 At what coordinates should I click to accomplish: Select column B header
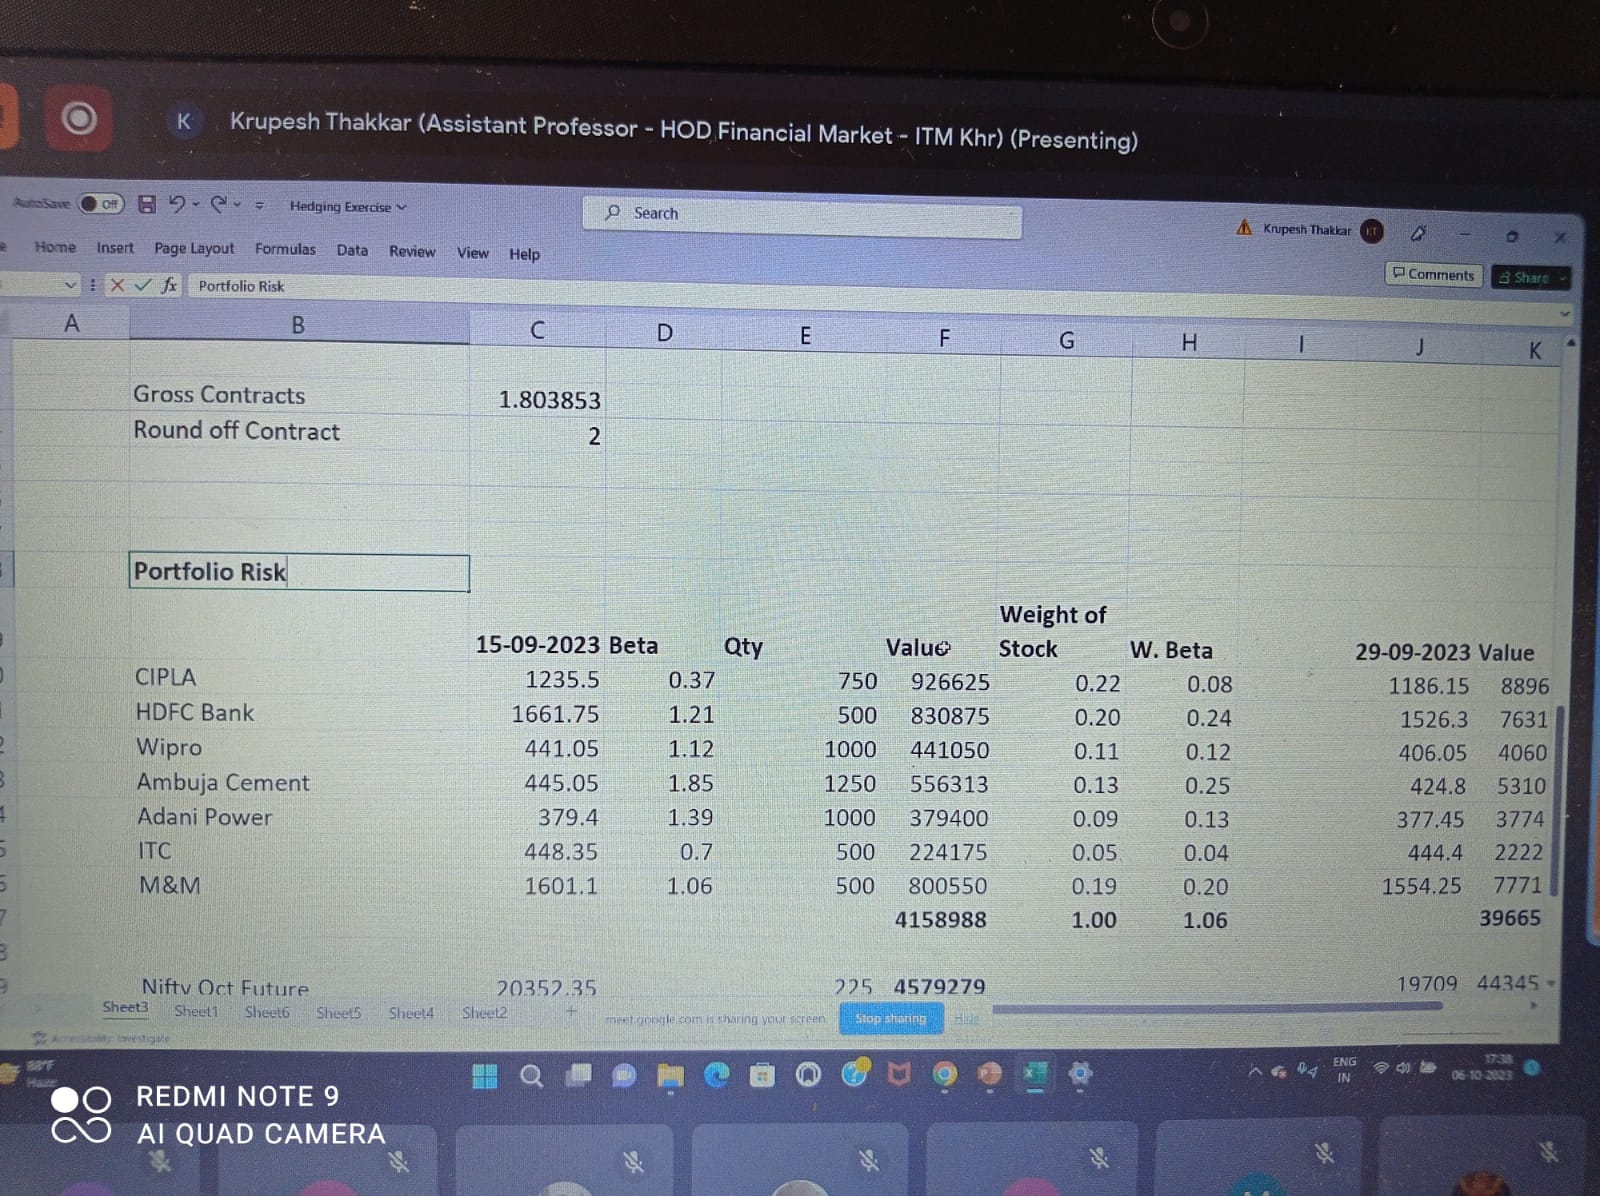click(x=298, y=325)
